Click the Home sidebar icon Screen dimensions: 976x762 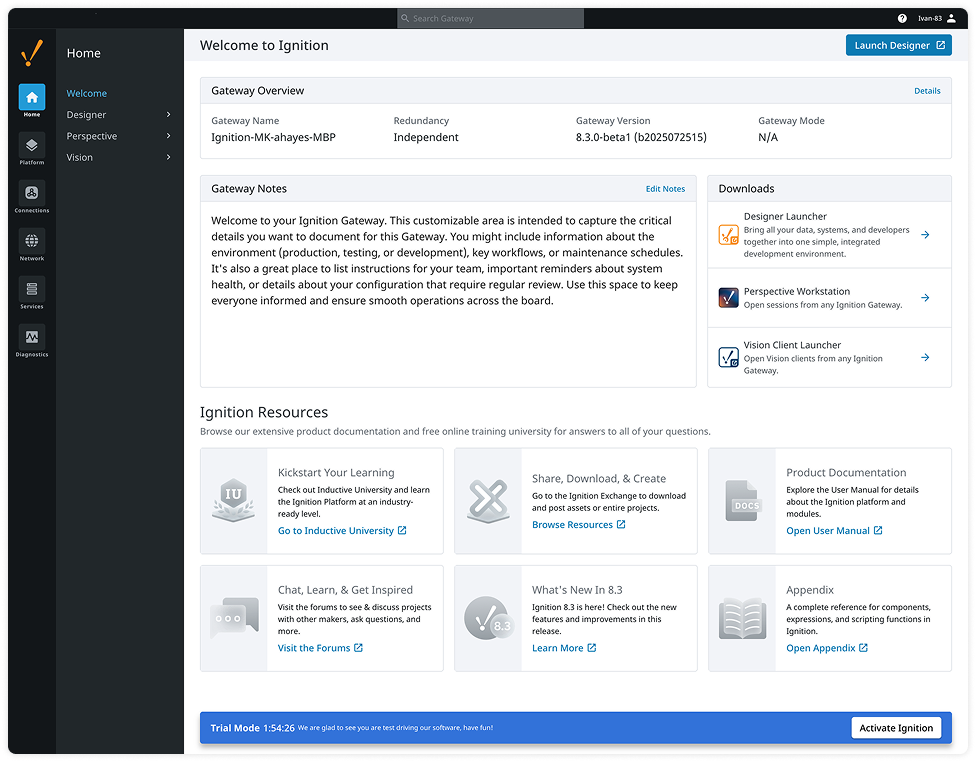(32, 98)
